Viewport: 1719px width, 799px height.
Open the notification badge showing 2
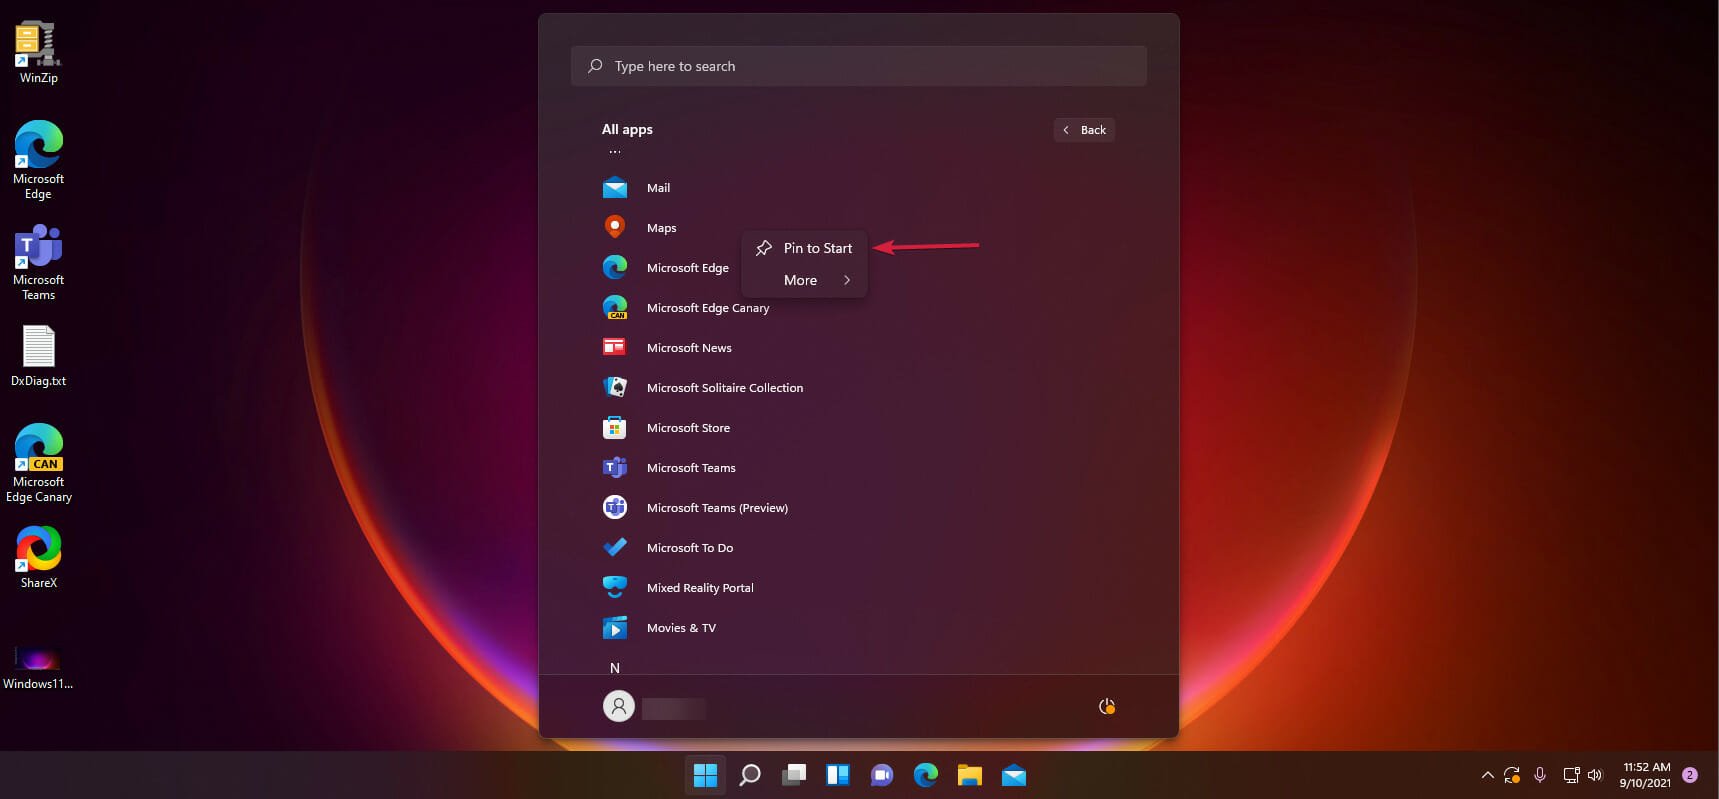pos(1690,775)
